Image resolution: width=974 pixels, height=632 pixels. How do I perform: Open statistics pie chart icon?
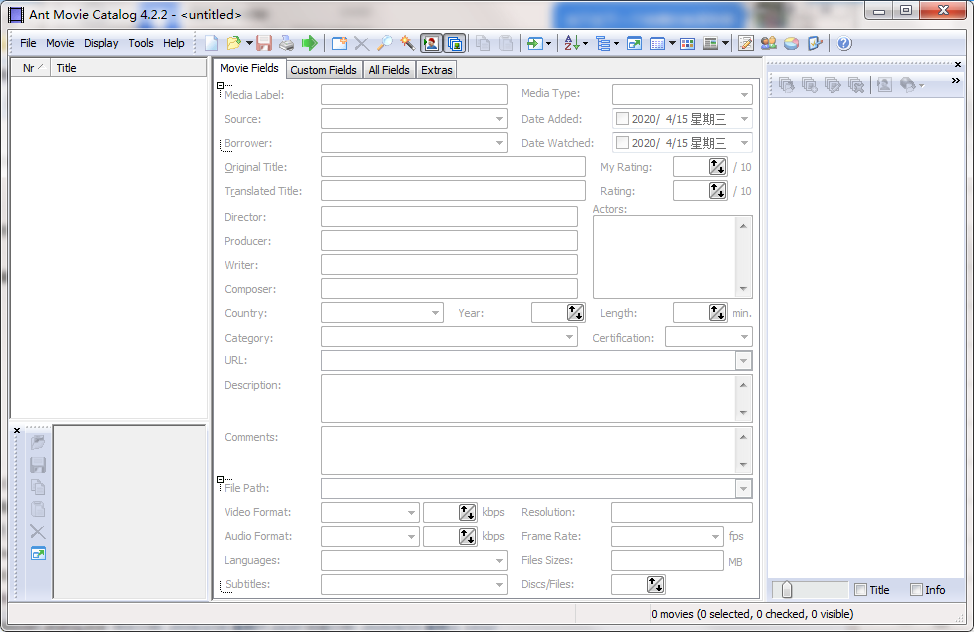(x=791, y=44)
